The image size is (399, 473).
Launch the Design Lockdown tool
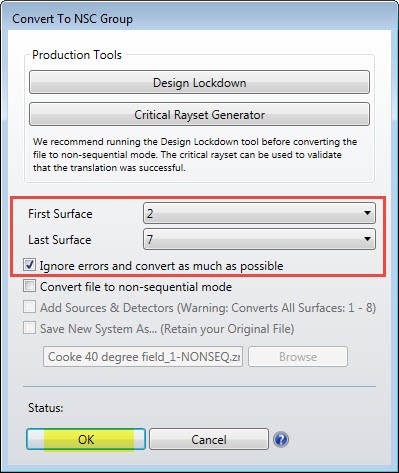coord(199,82)
